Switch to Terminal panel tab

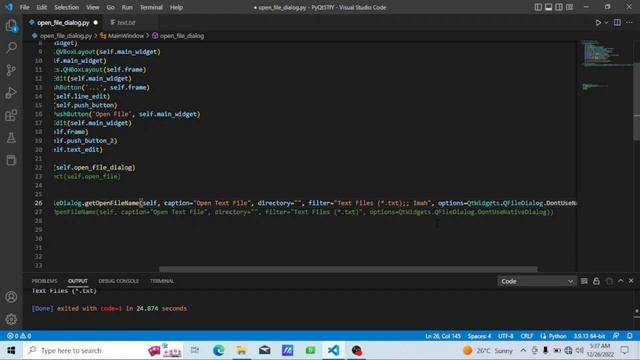(162, 281)
